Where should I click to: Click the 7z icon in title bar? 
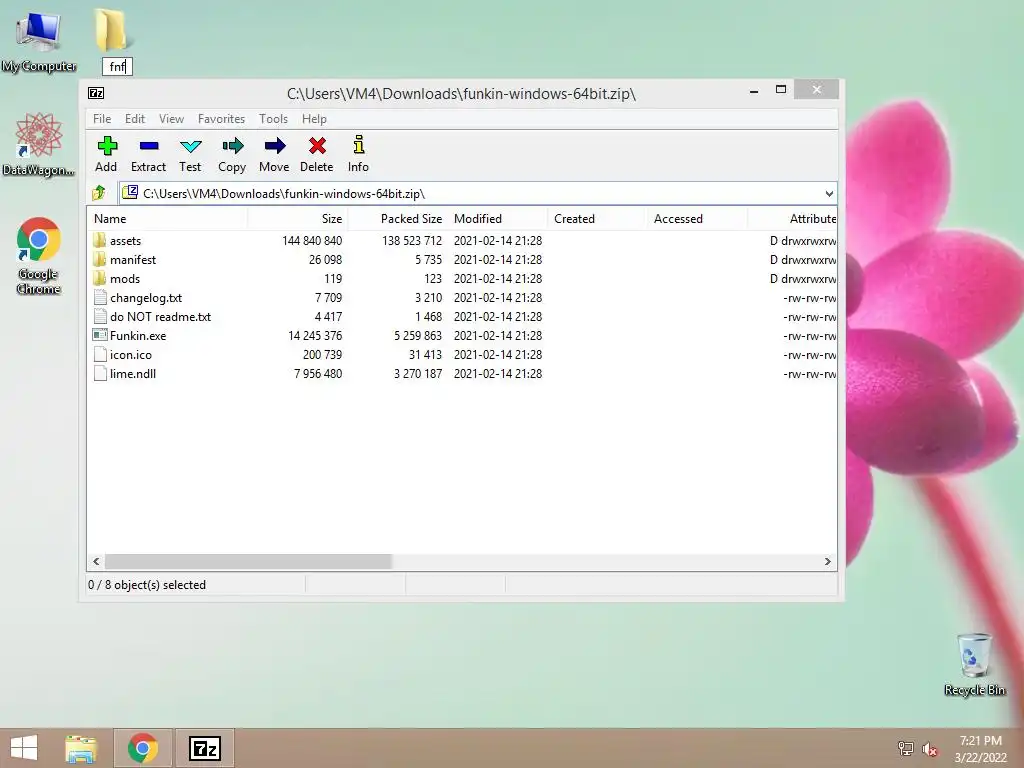pos(96,93)
